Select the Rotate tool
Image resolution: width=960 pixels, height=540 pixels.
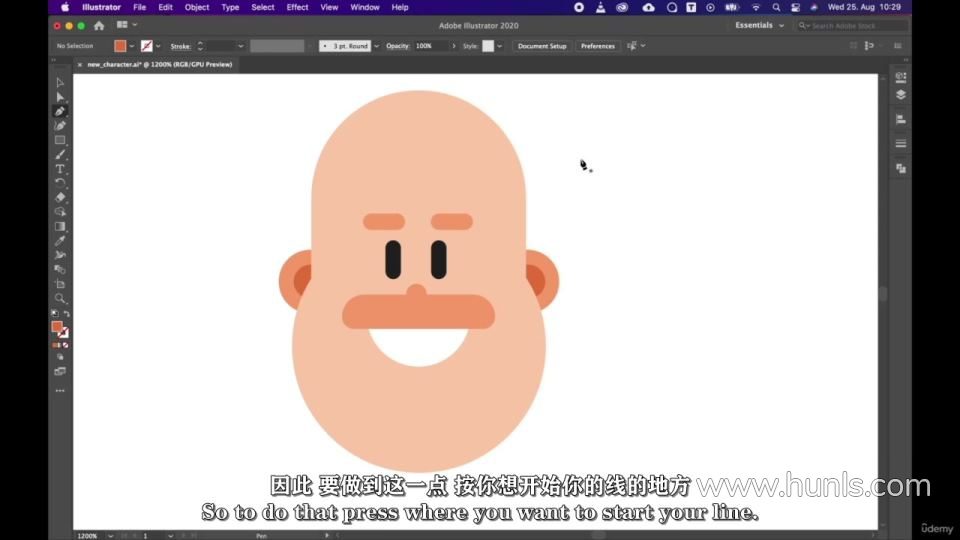(x=60, y=183)
